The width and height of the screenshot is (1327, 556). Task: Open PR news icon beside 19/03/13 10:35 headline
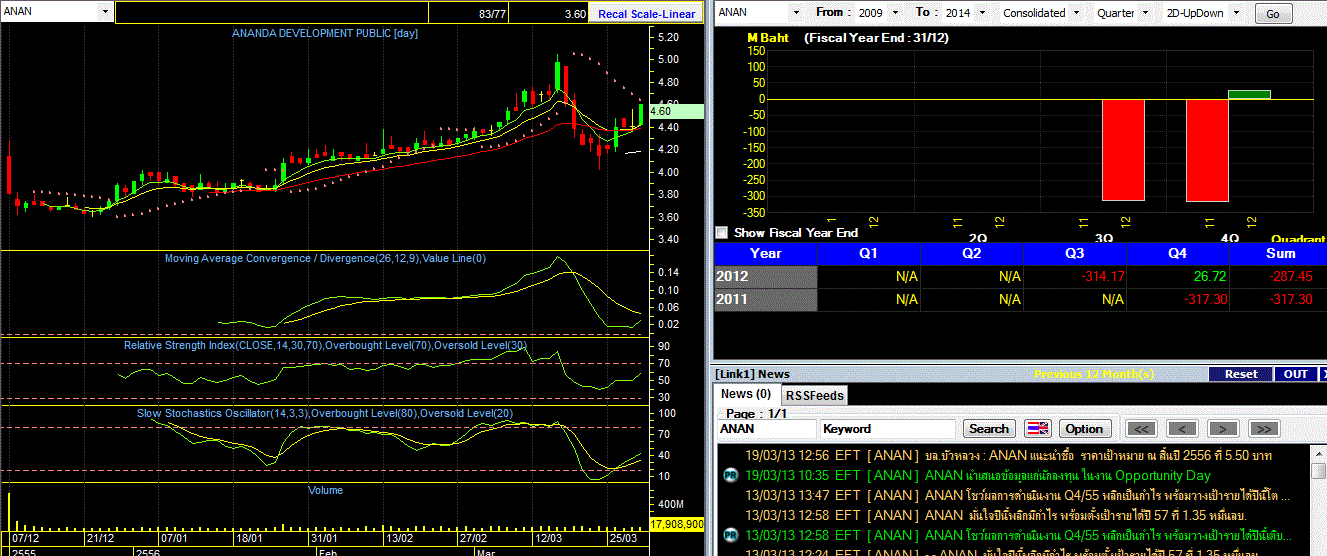[730, 476]
